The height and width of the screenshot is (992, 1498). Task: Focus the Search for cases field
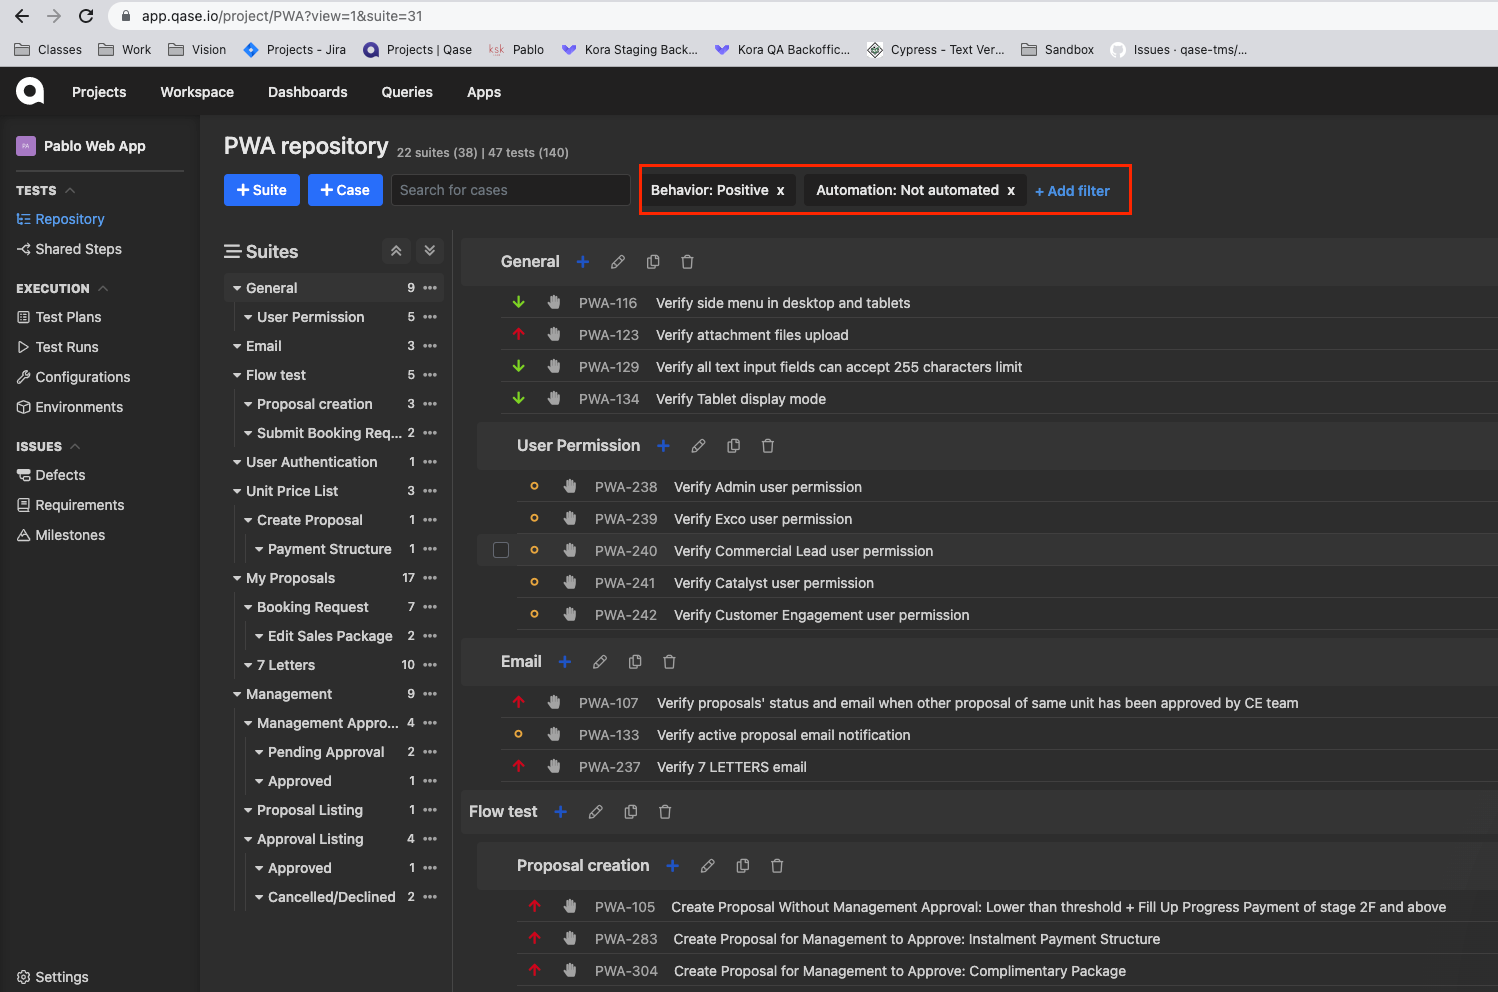tap(511, 190)
